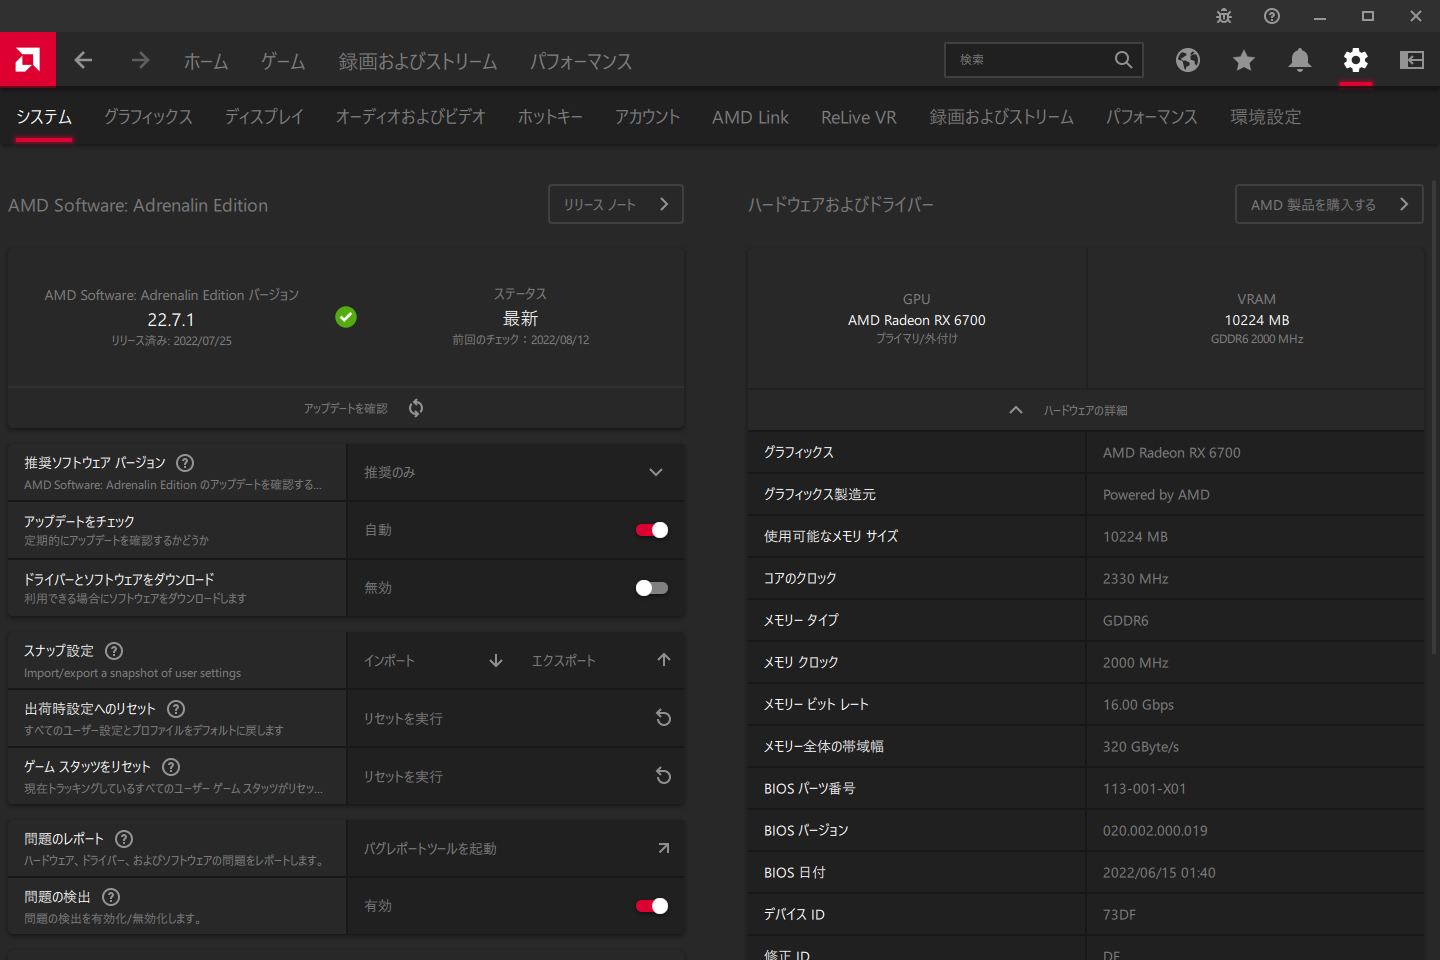This screenshot has width=1440, height=960.
Task: Open リリース ノート button
Action: coord(616,204)
